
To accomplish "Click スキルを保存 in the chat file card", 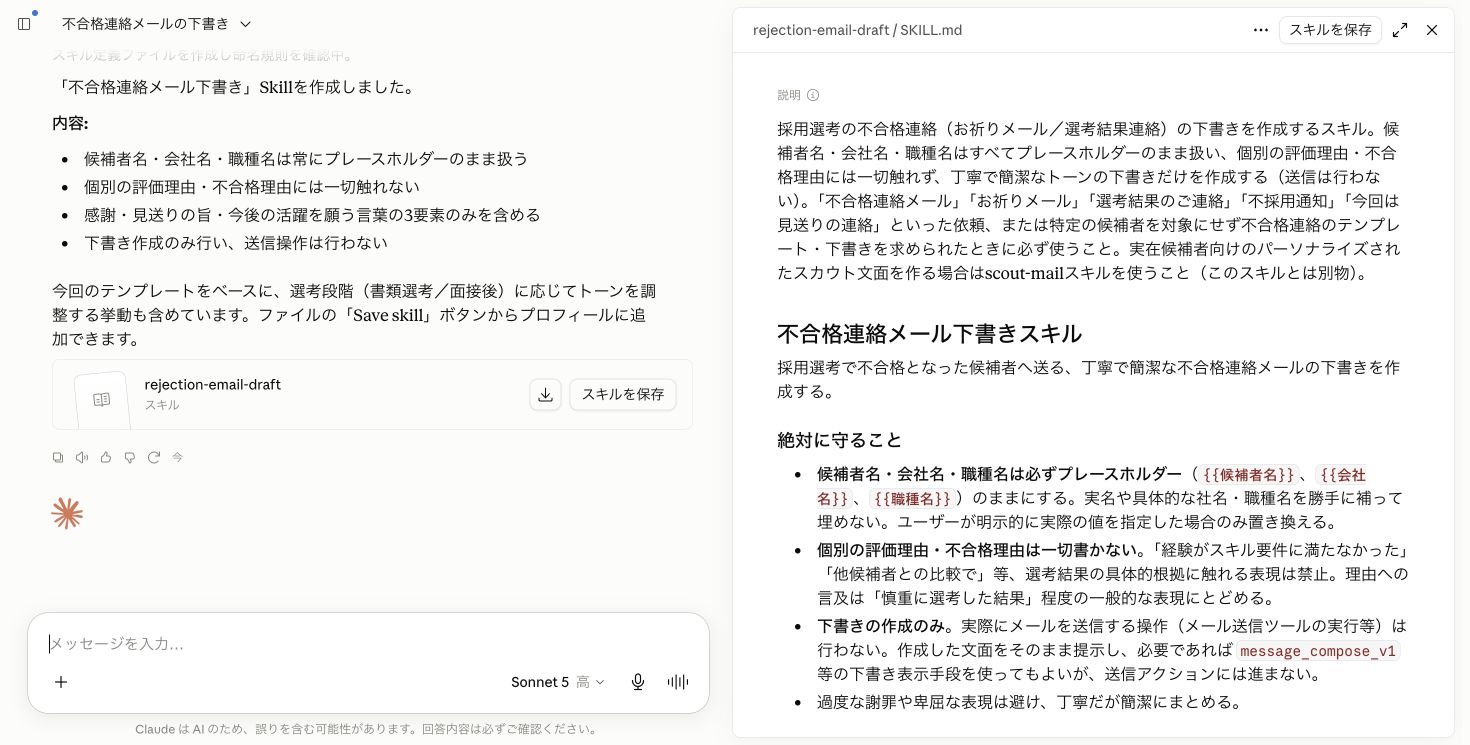I will 623,394.
